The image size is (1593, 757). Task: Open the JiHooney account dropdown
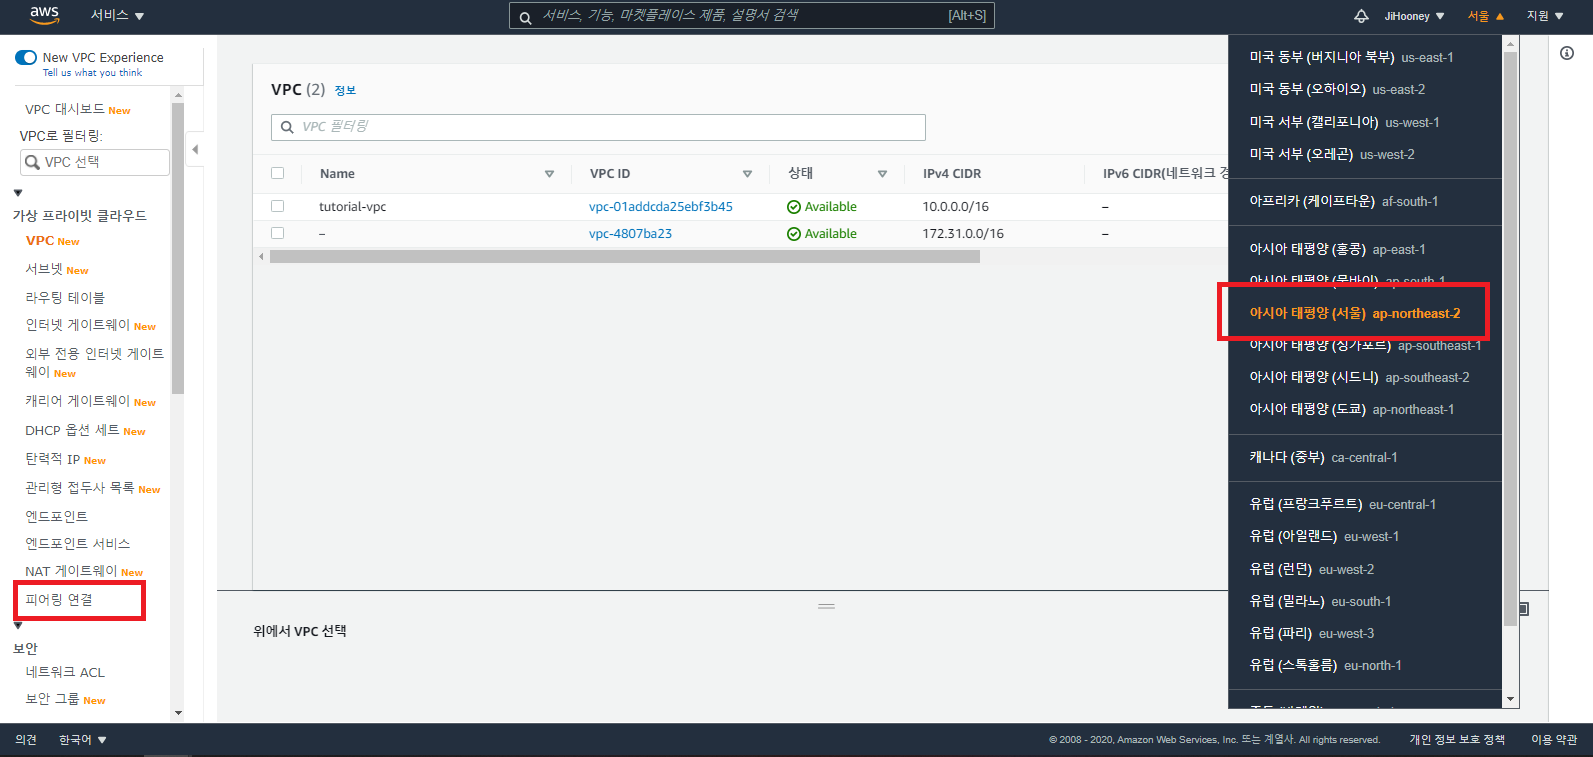[x=1414, y=16]
